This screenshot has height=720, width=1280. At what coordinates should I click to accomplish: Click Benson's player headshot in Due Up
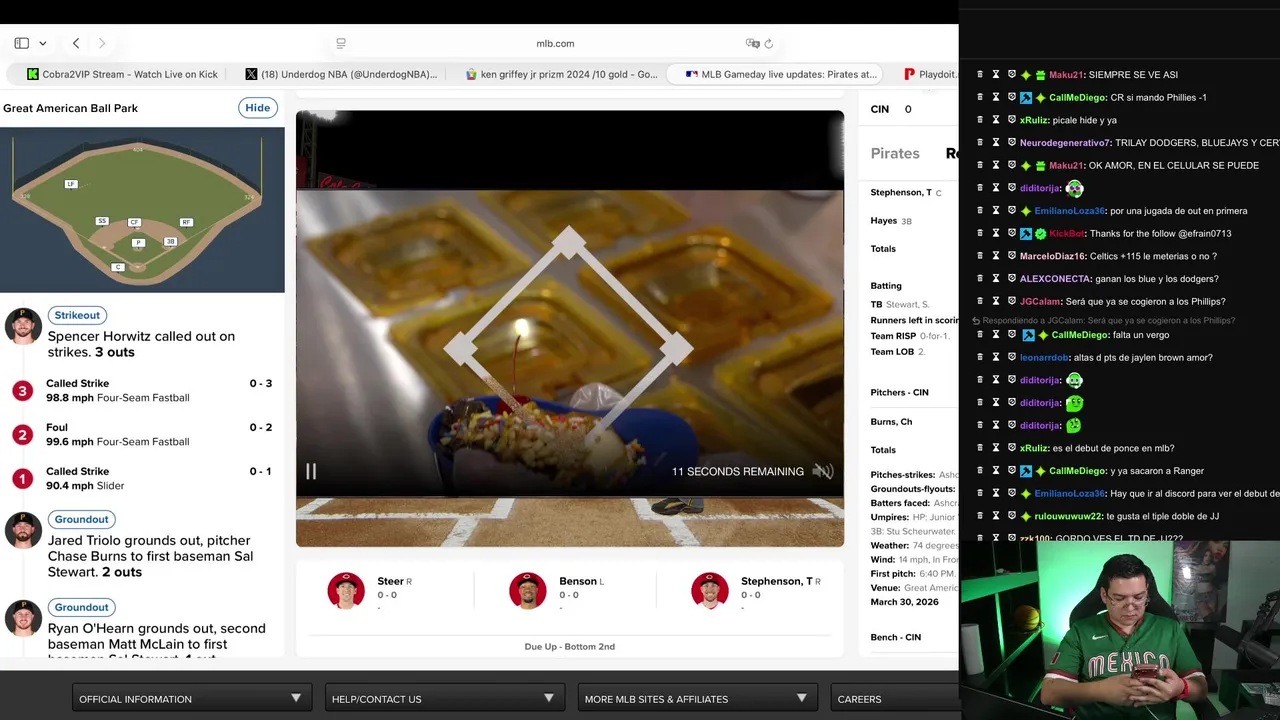(x=527, y=590)
